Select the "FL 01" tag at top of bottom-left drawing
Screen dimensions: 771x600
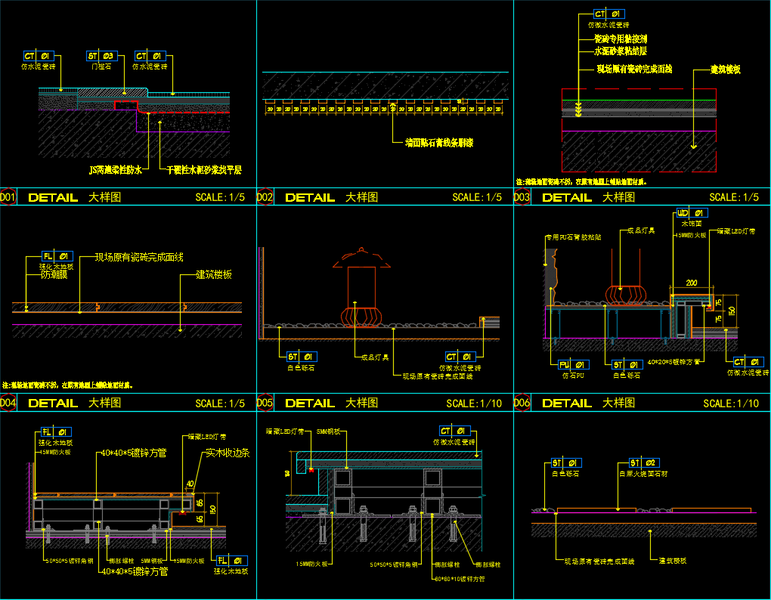[57, 432]
